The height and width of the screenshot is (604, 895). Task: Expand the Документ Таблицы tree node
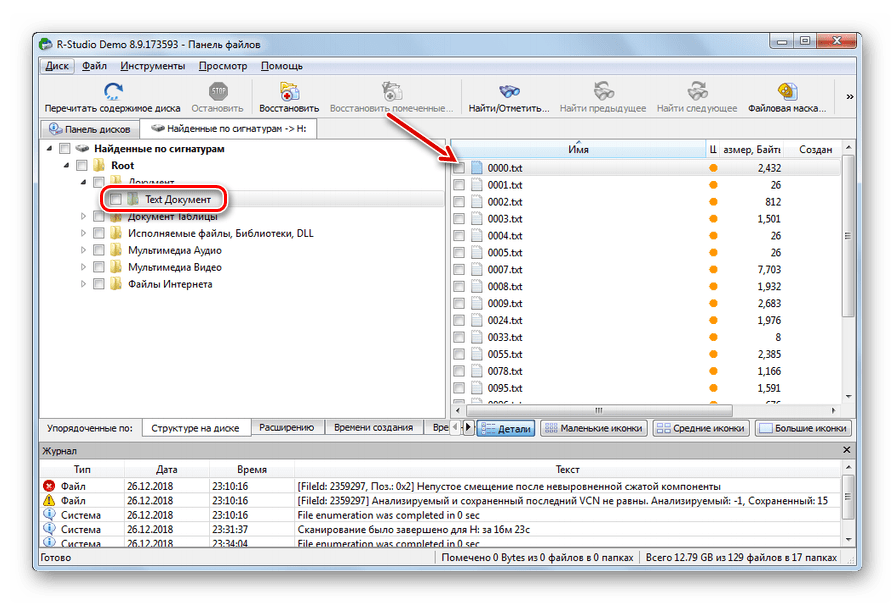click(x=84, y=217)
